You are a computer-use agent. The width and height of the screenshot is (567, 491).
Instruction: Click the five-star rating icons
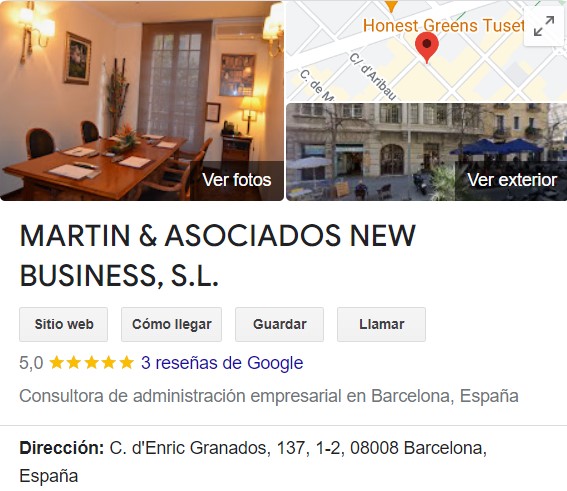91,363
